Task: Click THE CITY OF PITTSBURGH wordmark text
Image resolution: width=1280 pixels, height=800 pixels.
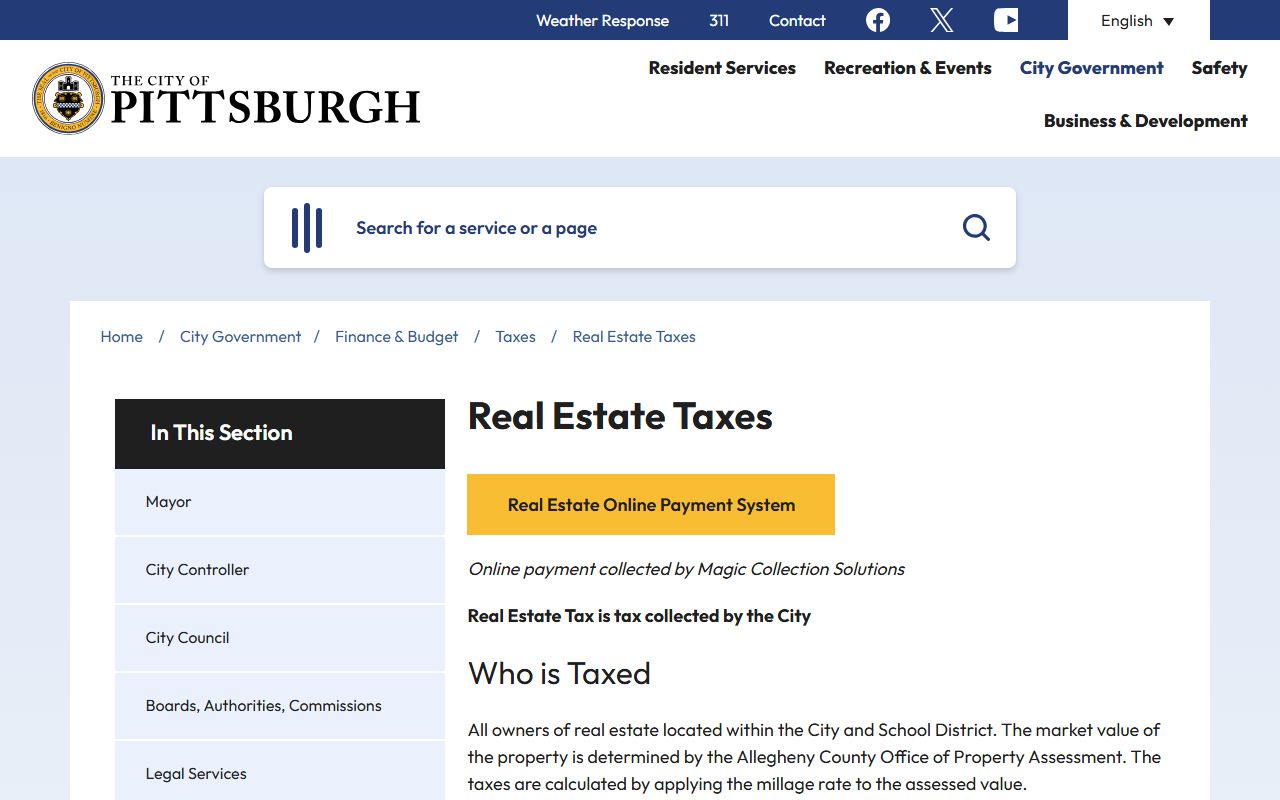Action: tap(265, 100)
